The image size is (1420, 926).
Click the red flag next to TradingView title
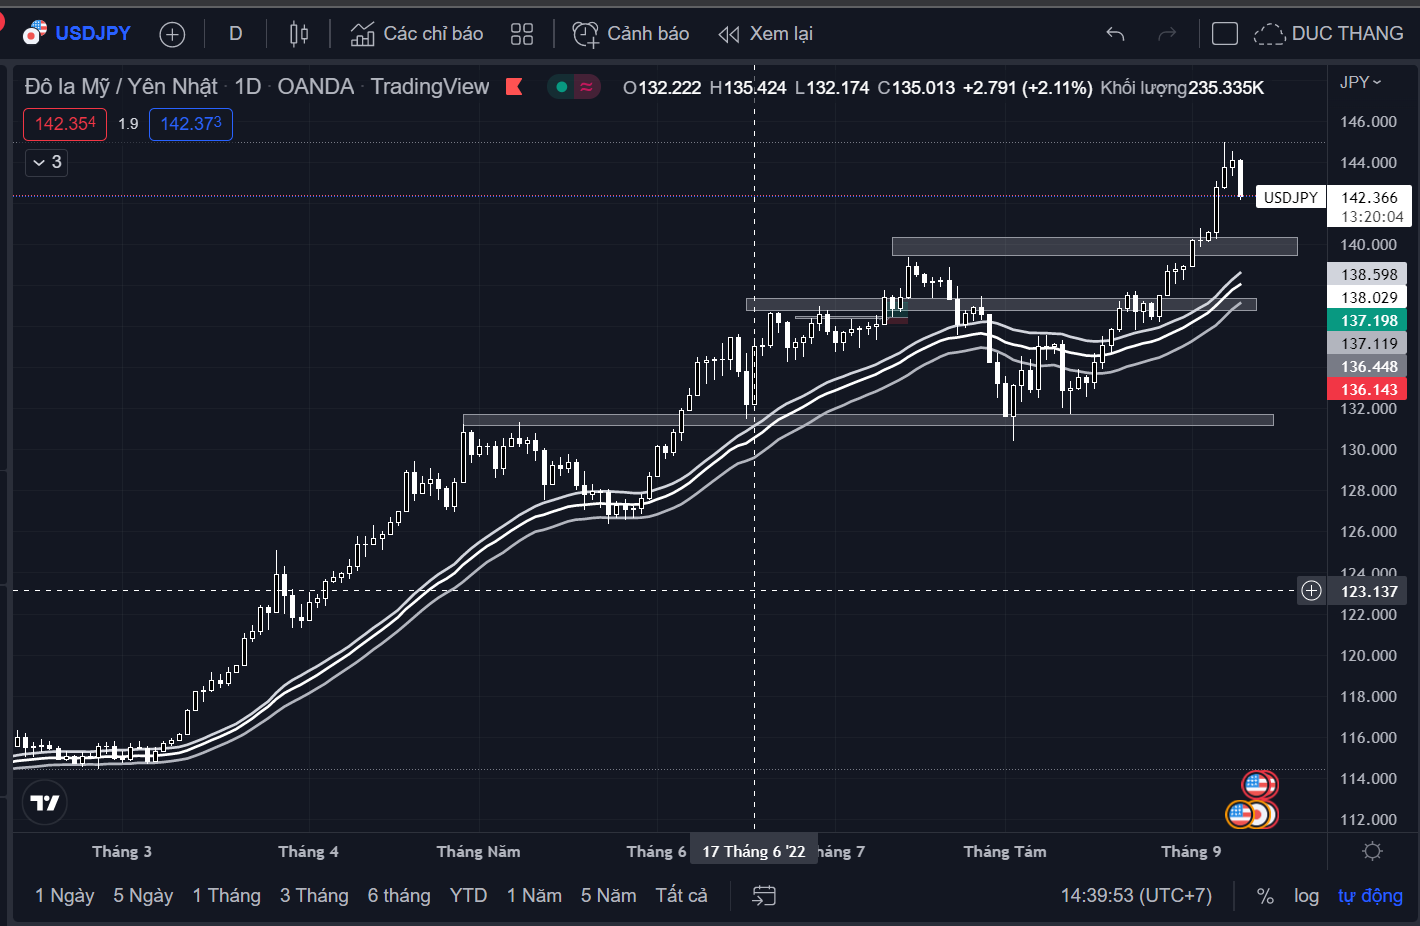[515, 87]
